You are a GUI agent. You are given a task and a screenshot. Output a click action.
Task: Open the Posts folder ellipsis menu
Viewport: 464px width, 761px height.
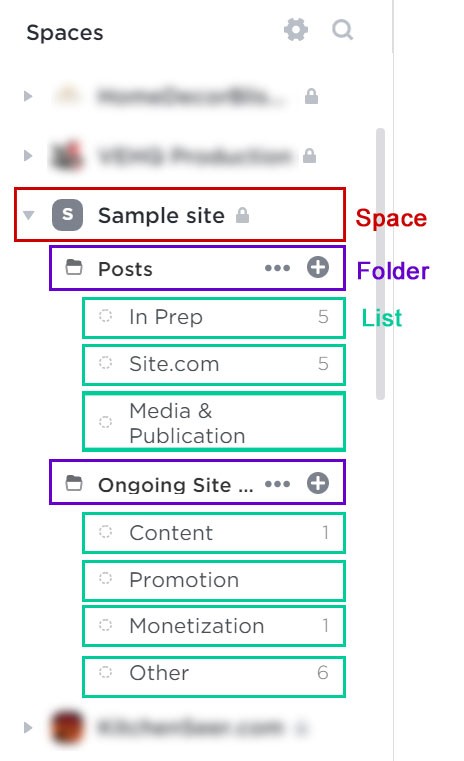(277, 268)
